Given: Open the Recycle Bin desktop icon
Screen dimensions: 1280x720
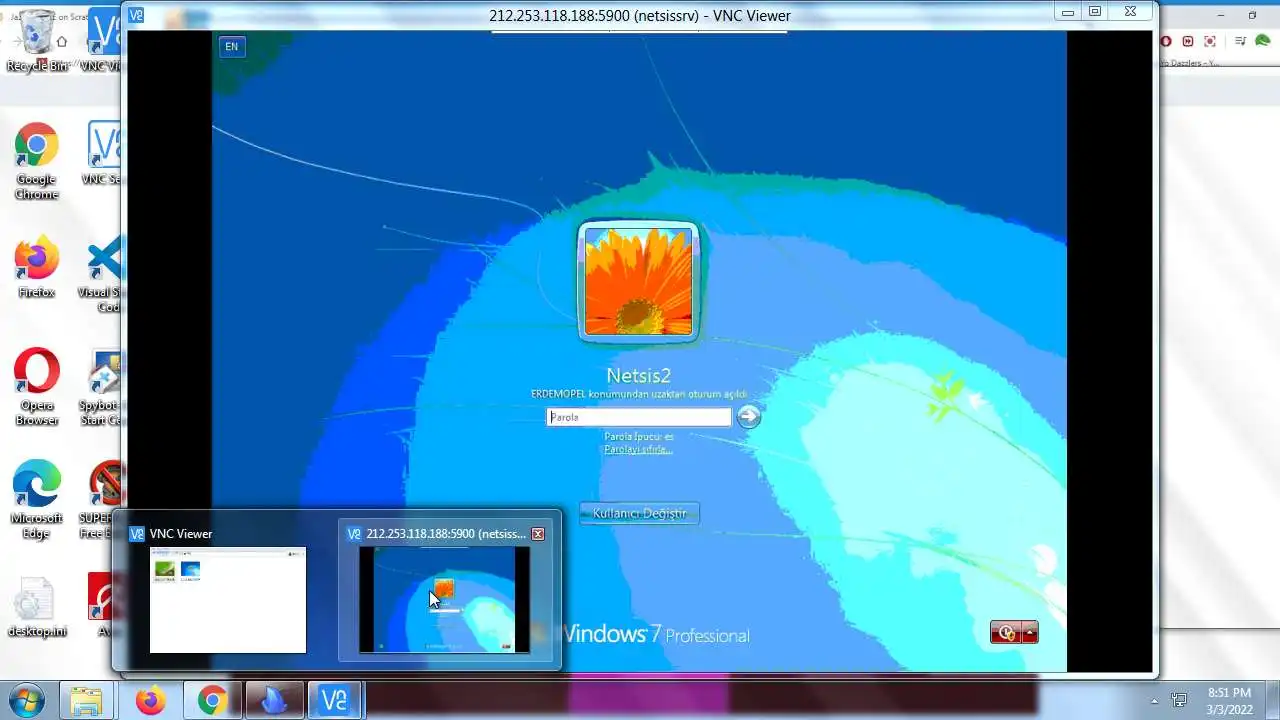Looking at the screenshot, I should (x=37, y=41).
